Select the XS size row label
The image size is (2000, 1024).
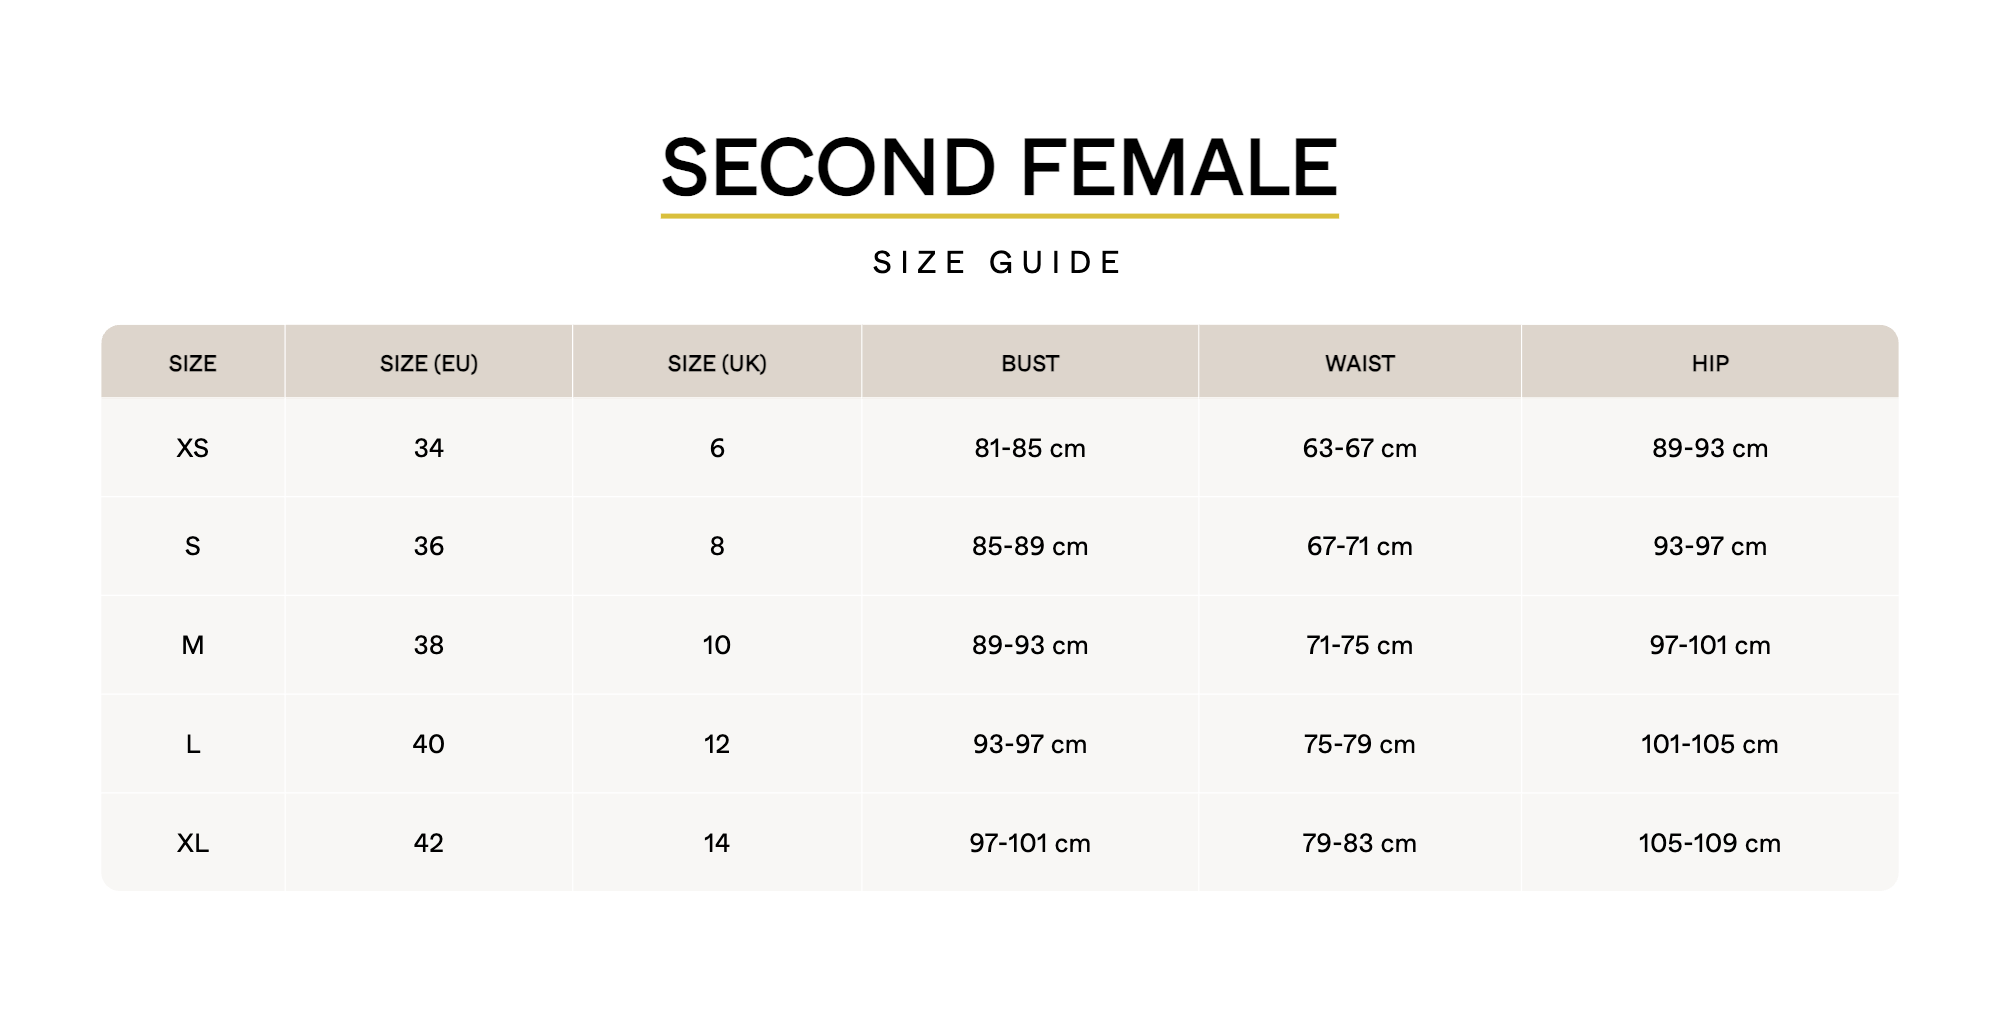click(x=193, y=448)
